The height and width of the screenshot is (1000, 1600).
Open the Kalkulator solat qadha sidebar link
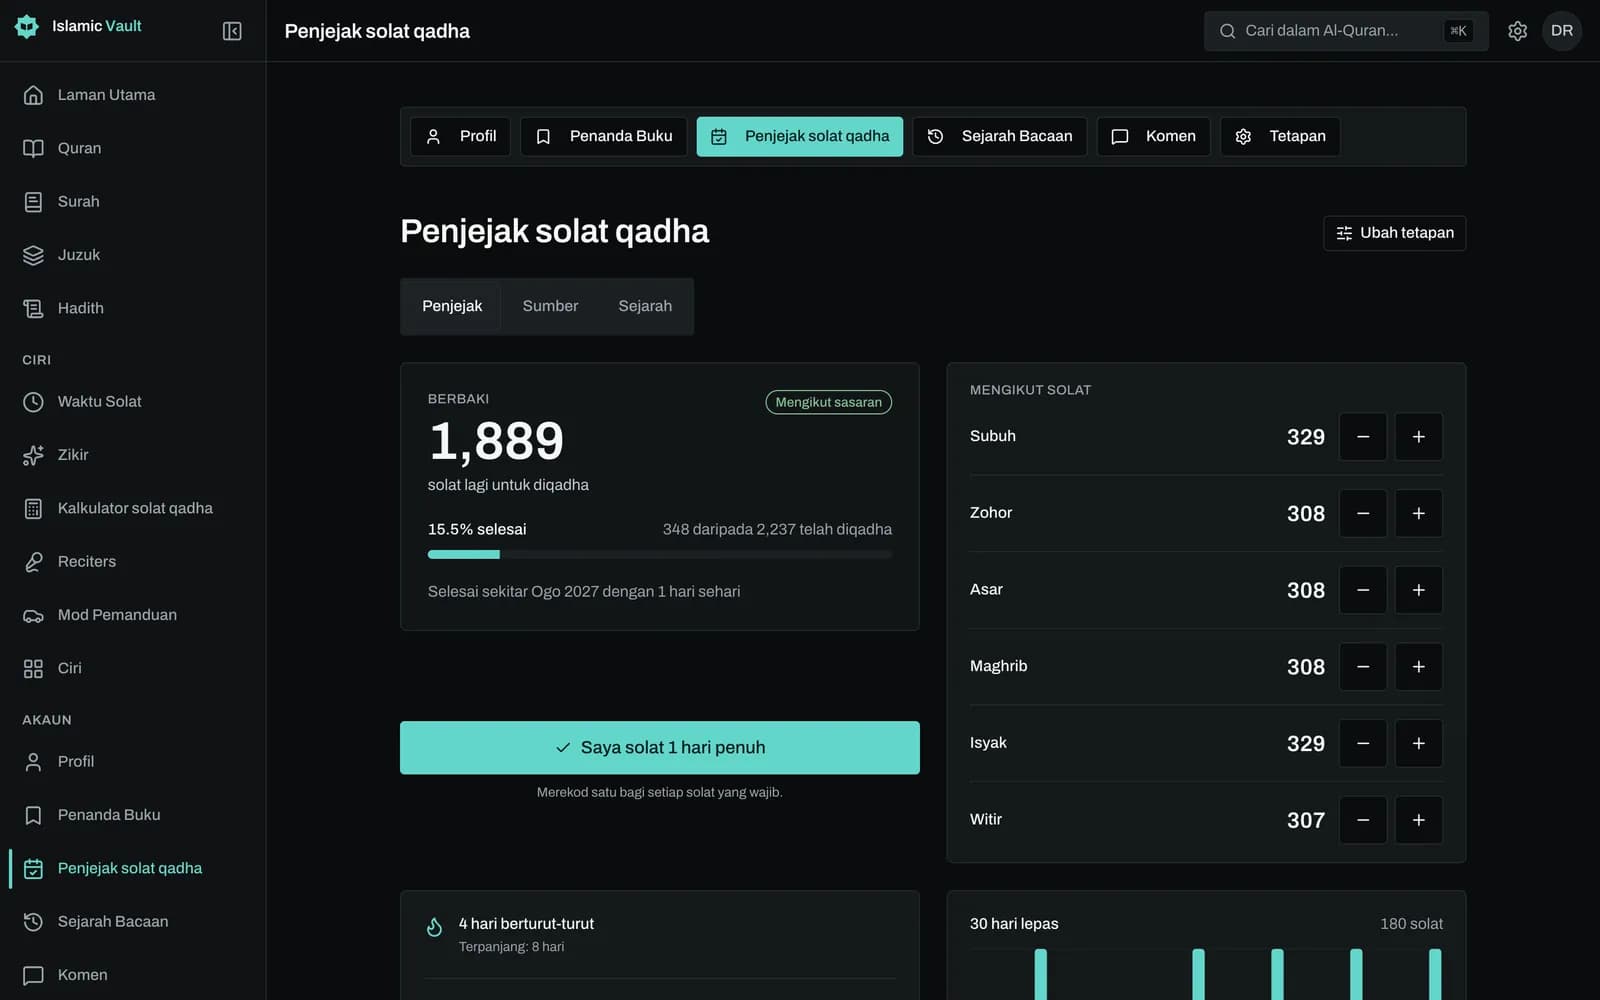pos(133,508)
